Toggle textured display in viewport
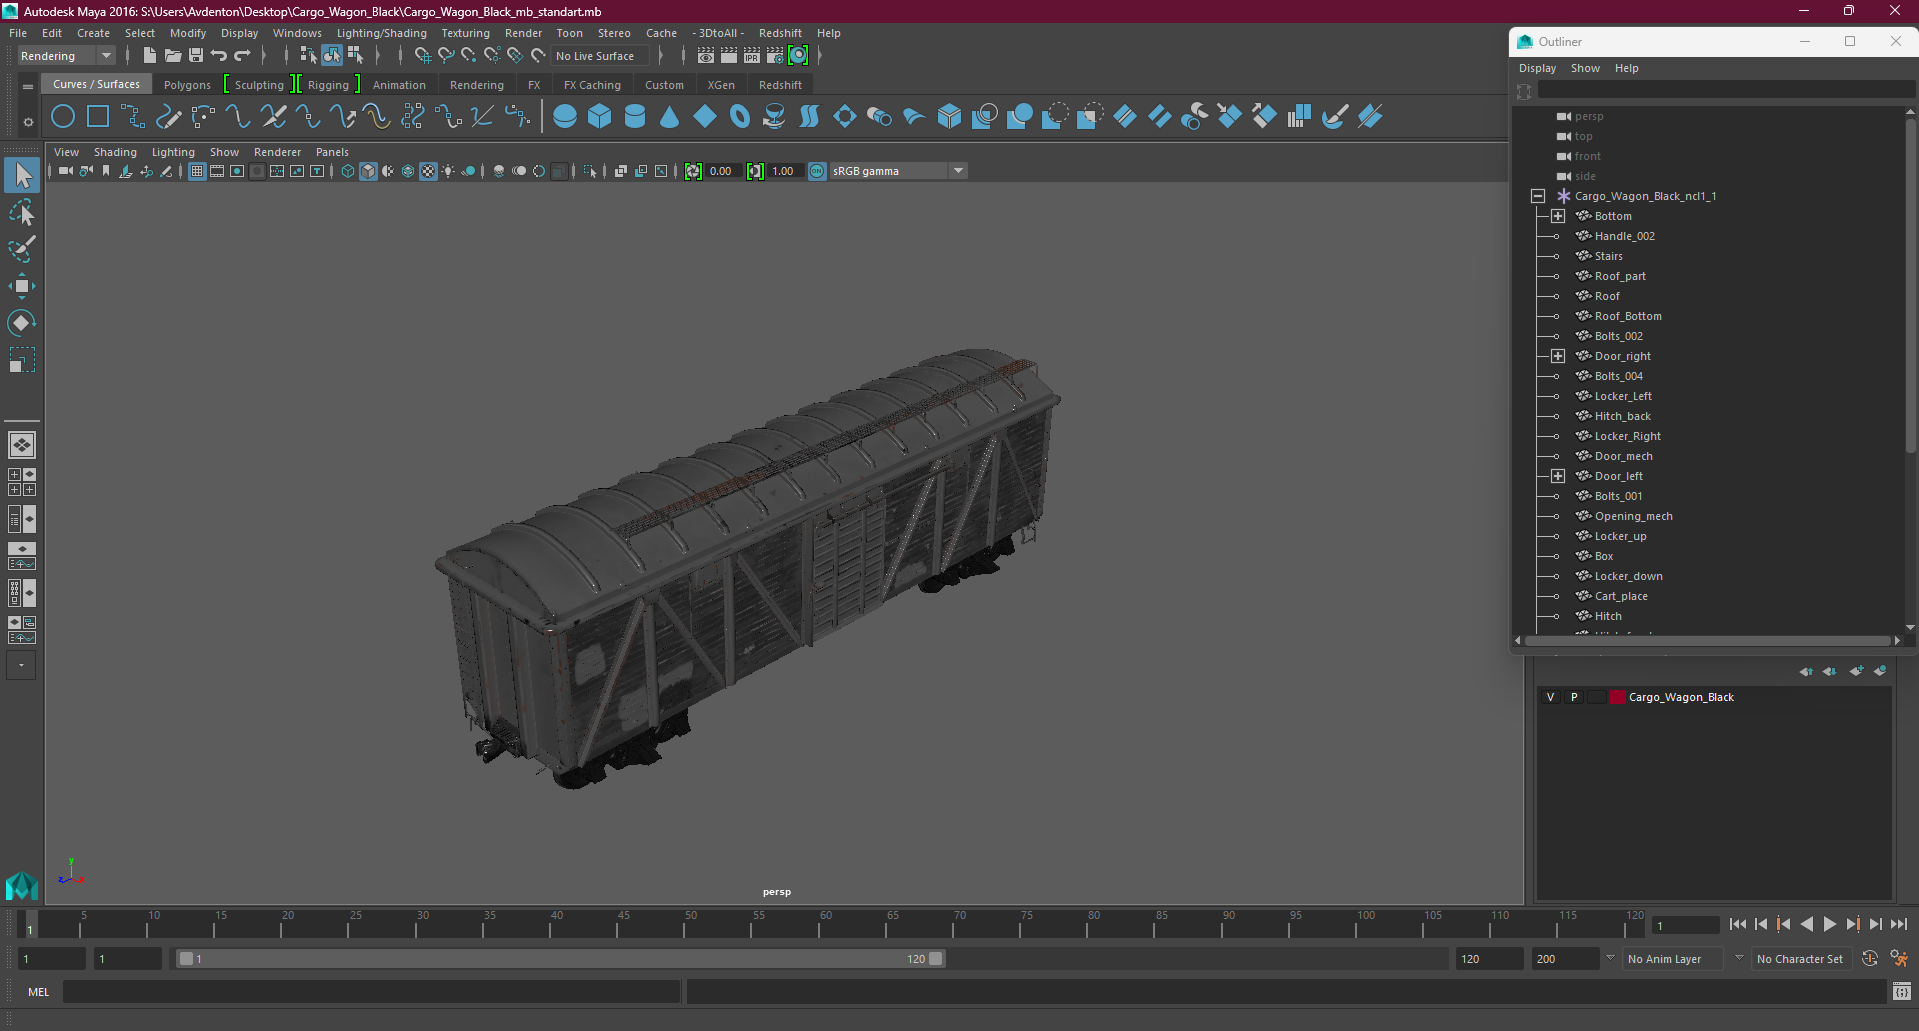The image size is (1919, 1031). (x=428, y=171)
